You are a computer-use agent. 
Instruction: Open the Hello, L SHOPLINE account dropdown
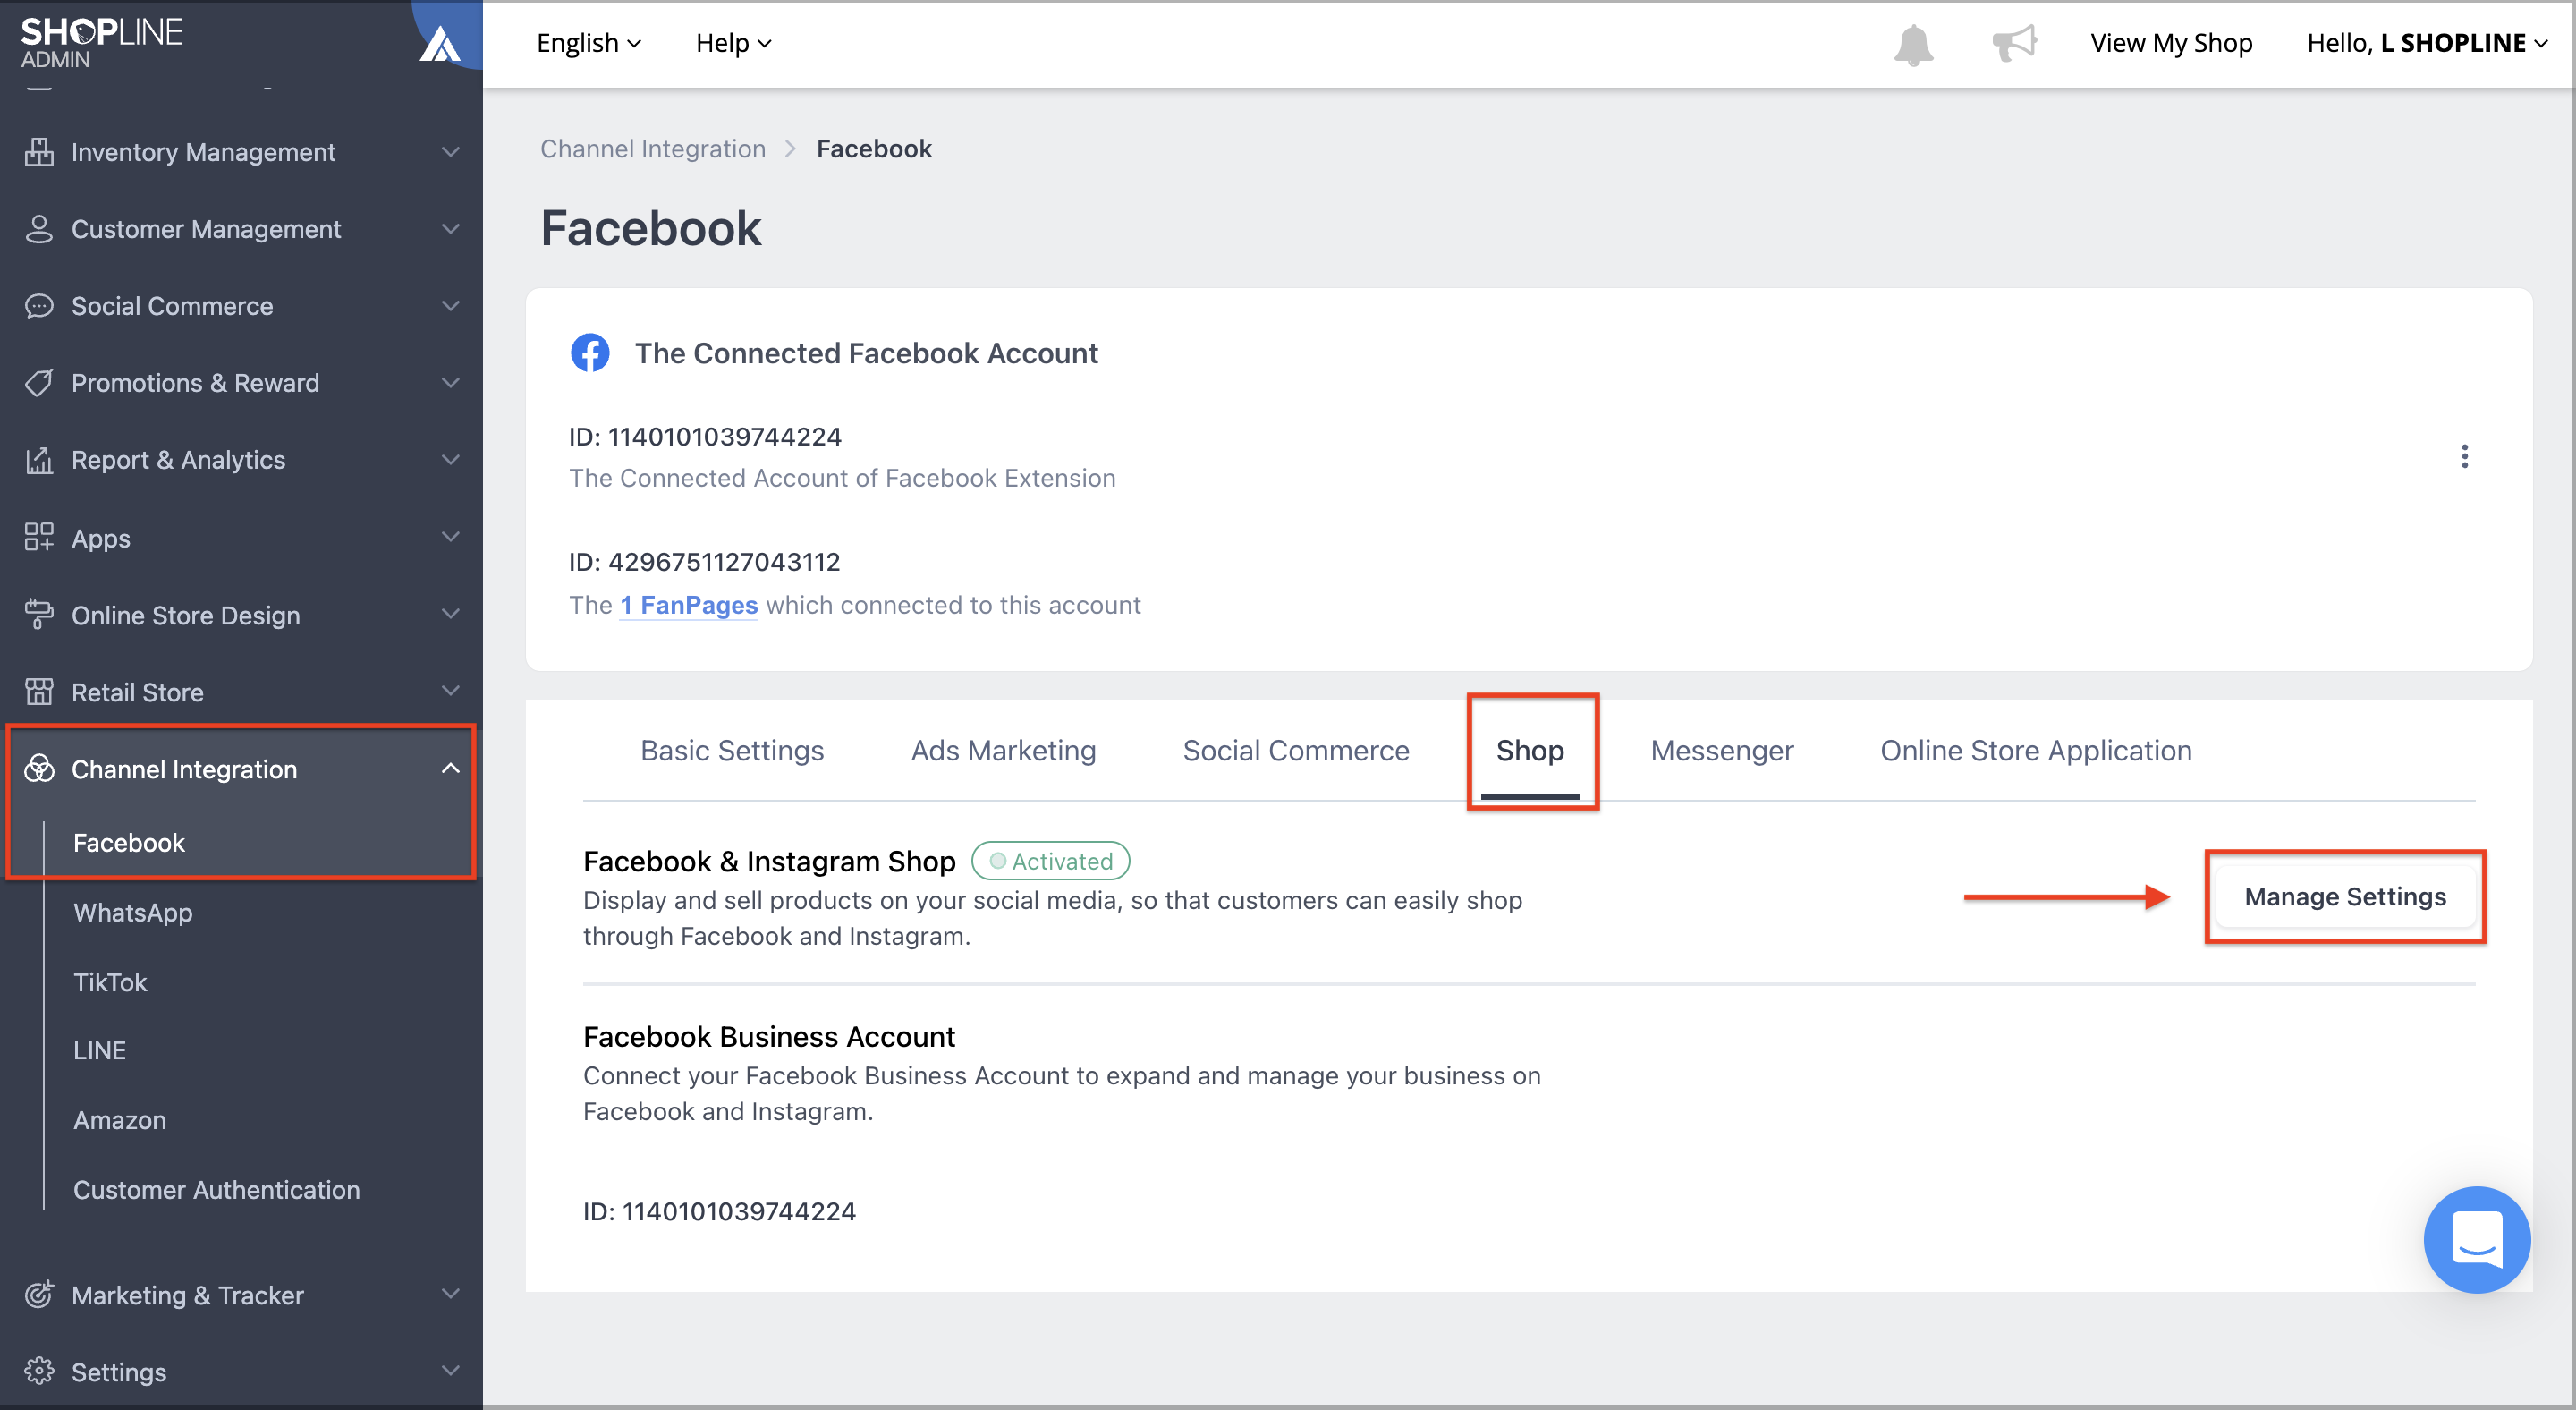2427,43
